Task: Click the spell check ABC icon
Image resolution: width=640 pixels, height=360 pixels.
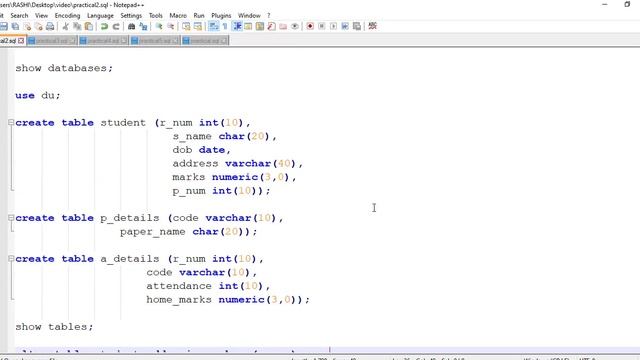Action: pos(372,27)
